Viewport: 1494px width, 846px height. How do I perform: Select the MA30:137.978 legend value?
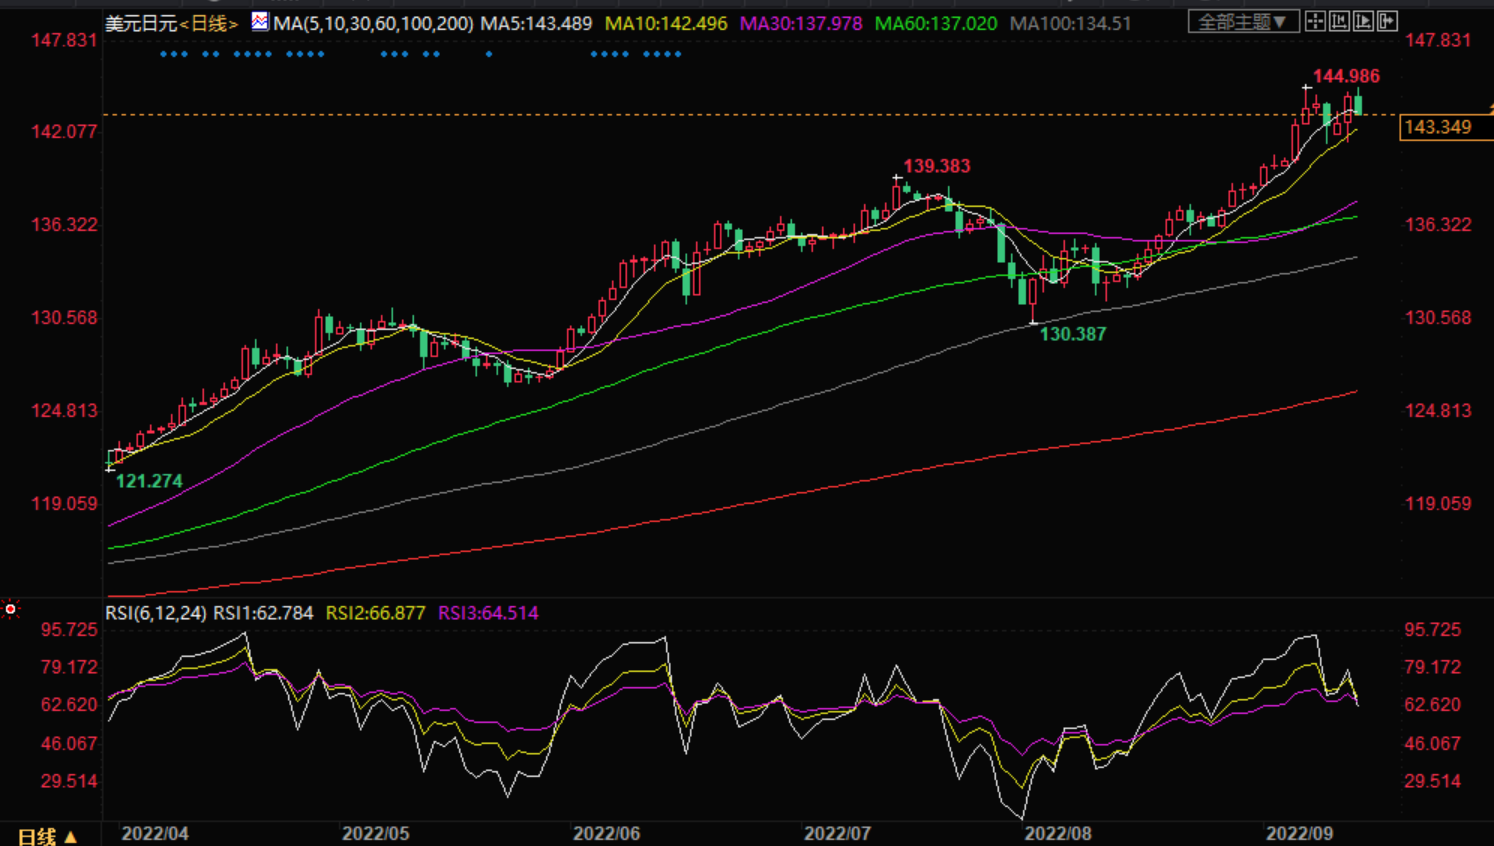pos(801,23)
